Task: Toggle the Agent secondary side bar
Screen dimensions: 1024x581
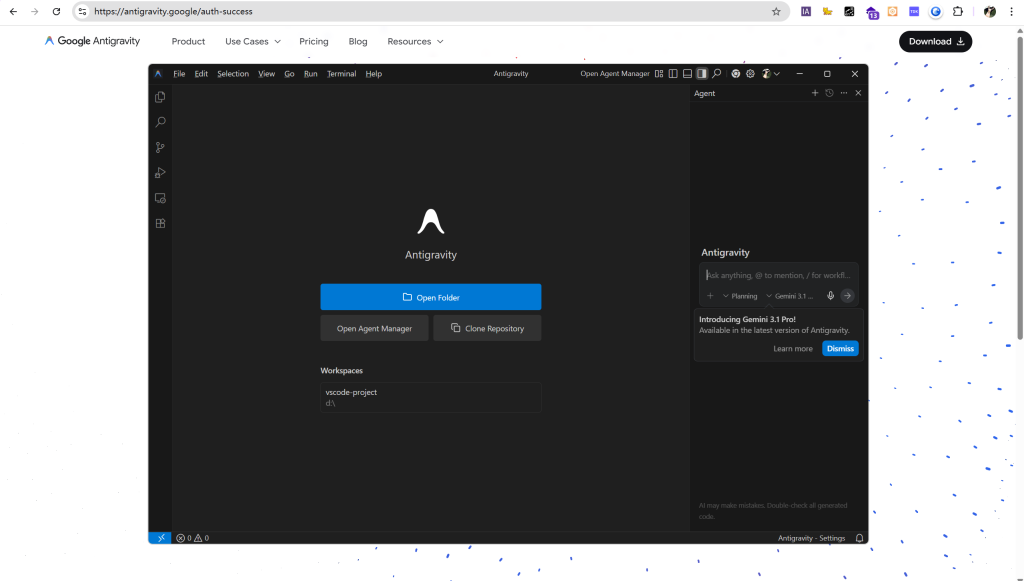Action: (x=702, y=74)
